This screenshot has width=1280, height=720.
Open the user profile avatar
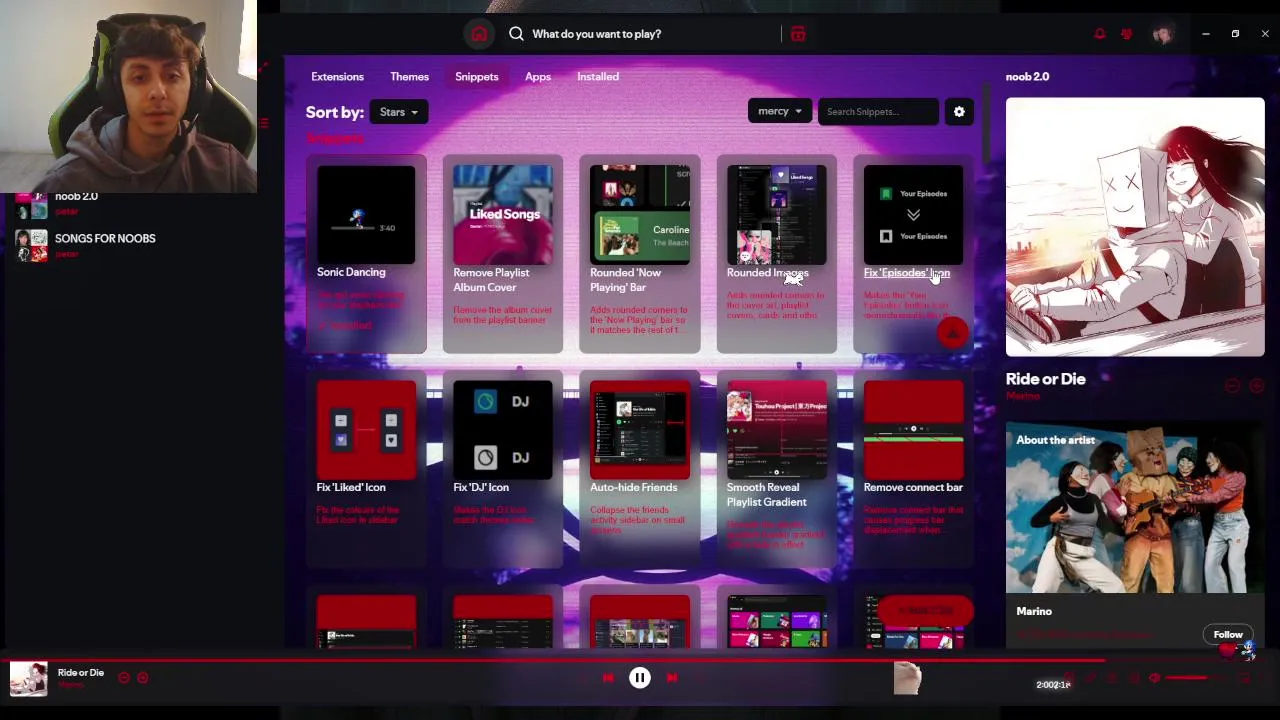tap(1162, 34)
